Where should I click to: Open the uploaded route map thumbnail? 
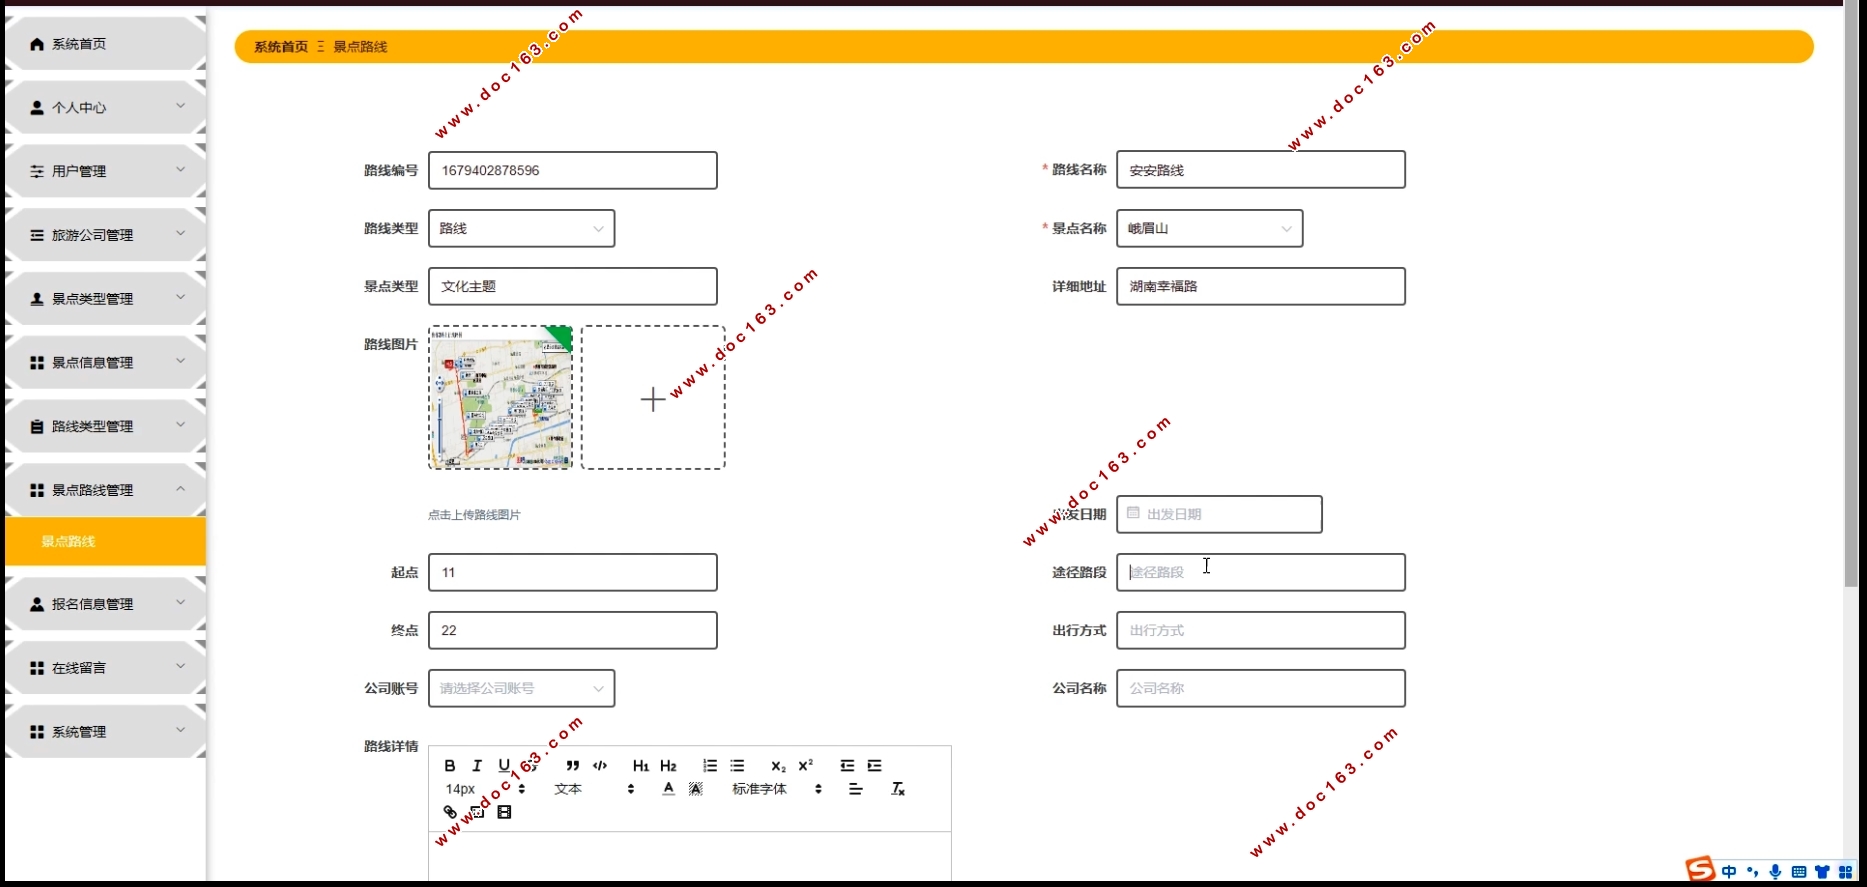point(501,398)
